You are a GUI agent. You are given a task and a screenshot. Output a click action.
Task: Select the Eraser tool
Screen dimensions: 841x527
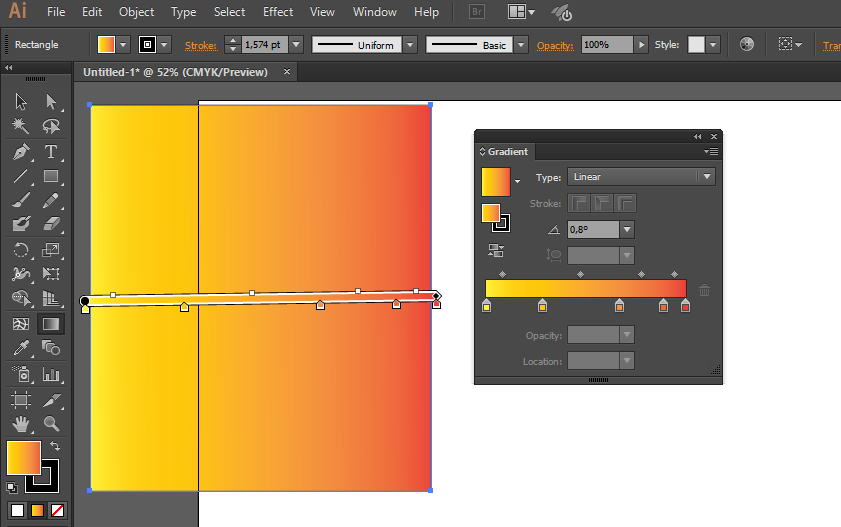[51, 224]
